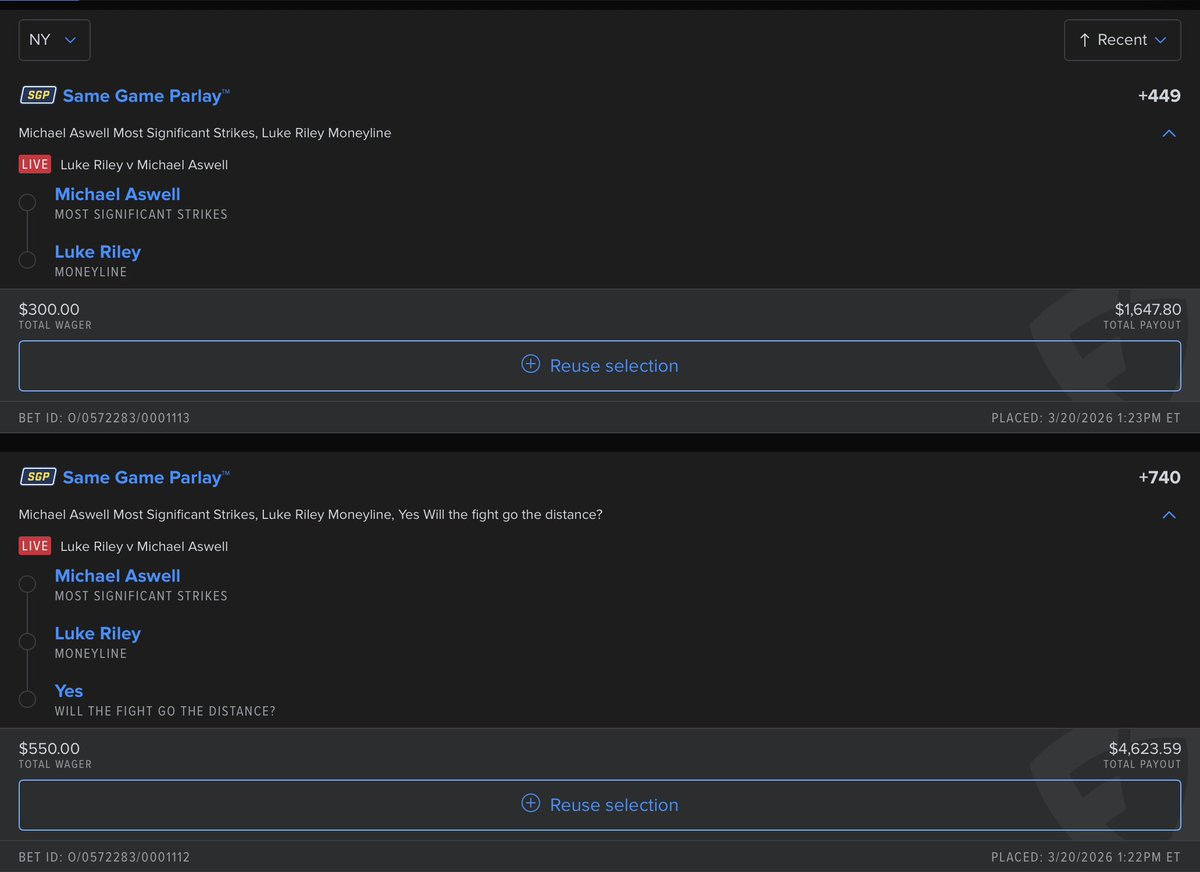The image size is (1200, 872).
Task: Click the $550.00 total wager amount
Action: point(49,749)
